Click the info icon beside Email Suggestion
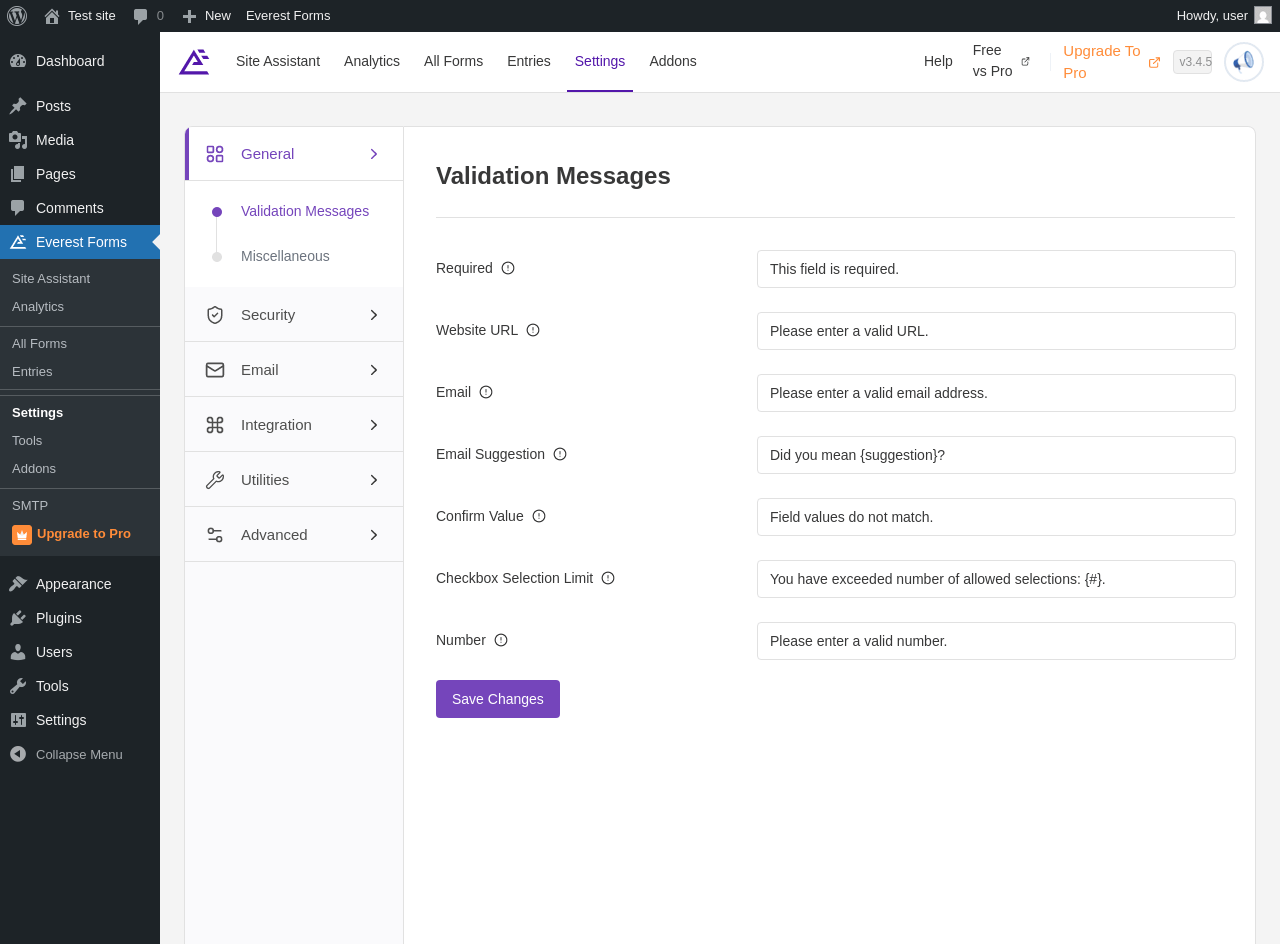The image size is (1280, 944). (560, 454)
